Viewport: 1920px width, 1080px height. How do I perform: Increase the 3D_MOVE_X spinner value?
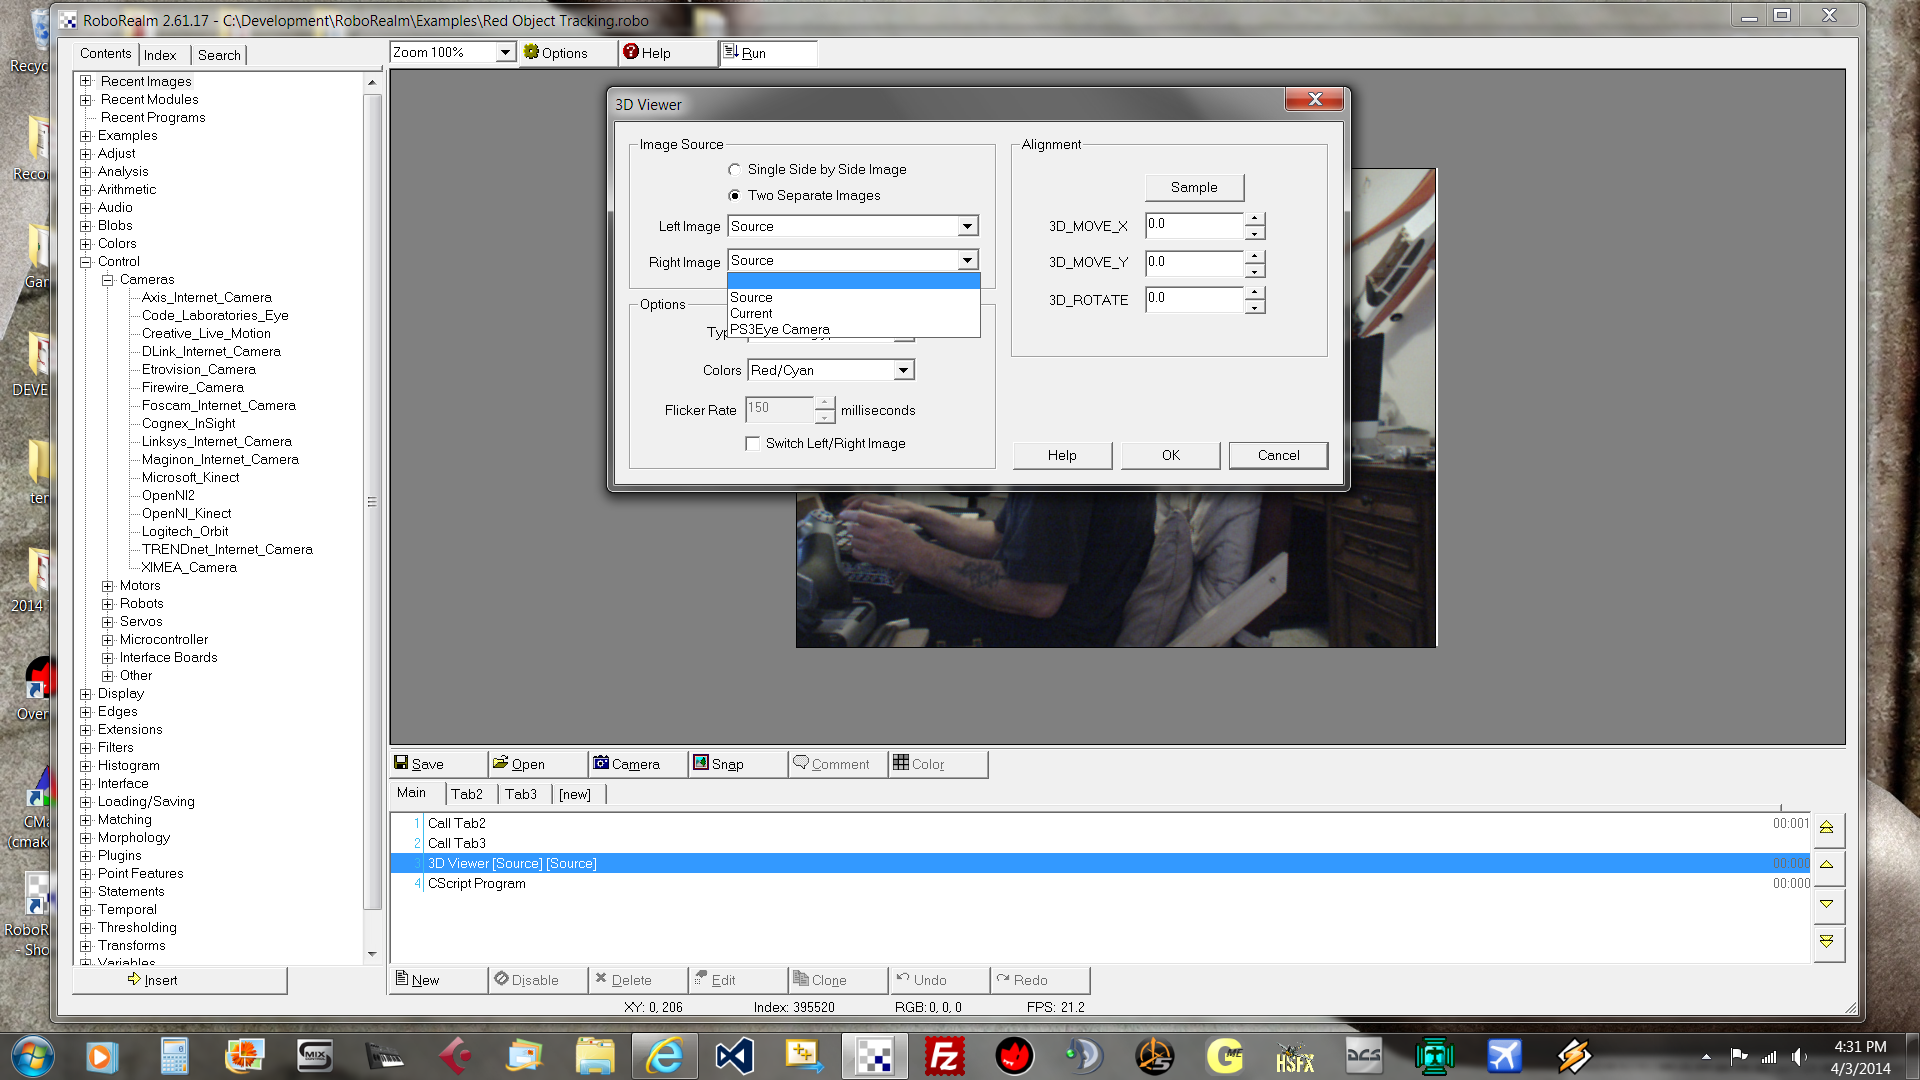click(1254, 218)
